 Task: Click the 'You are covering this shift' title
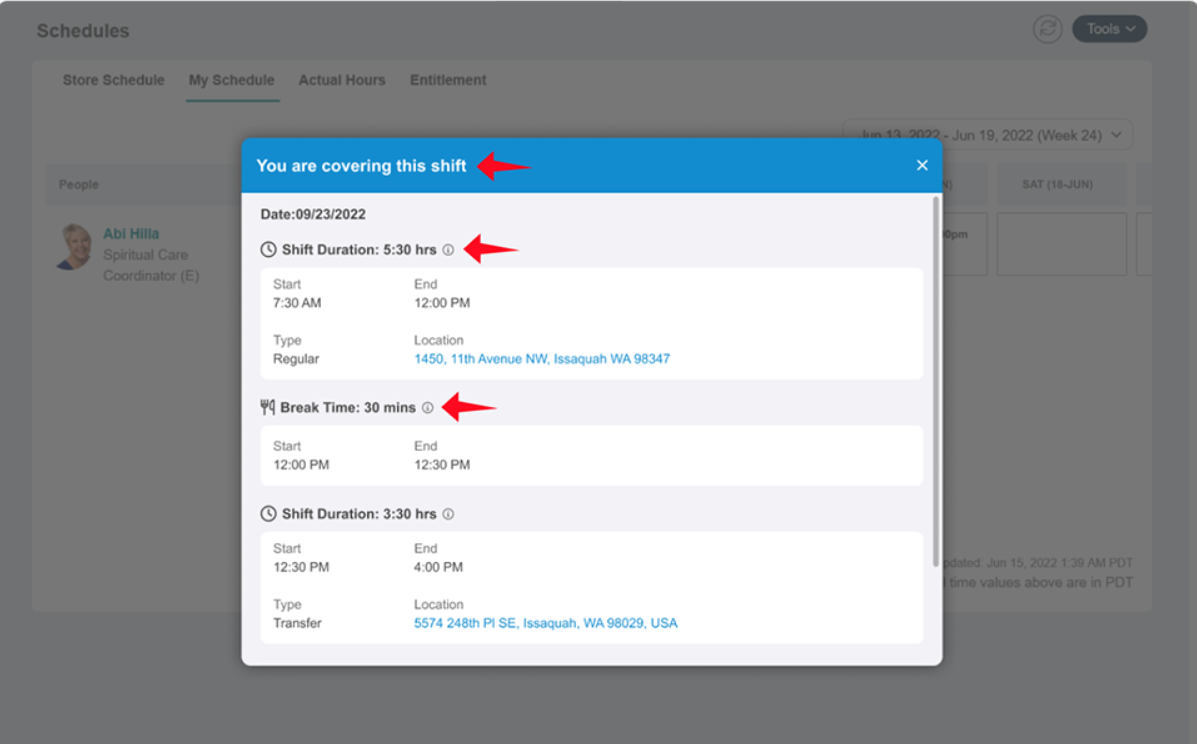coord(361,166)
